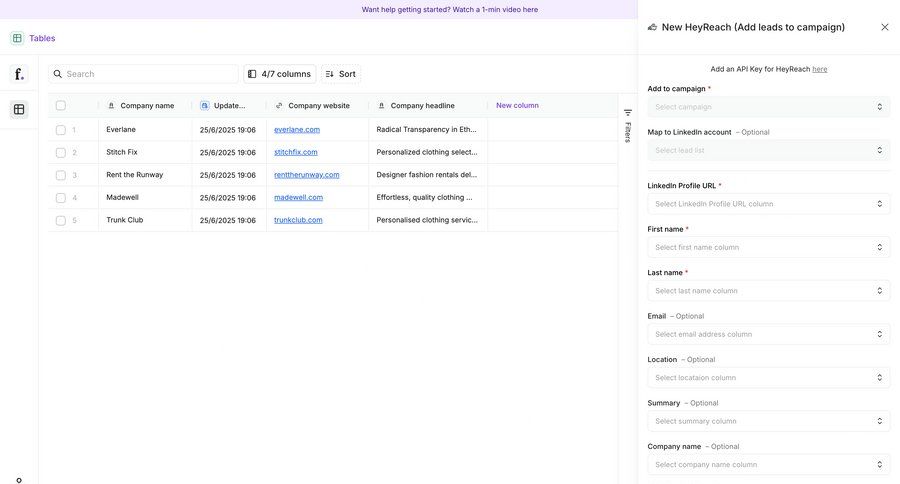The width and height of the screenshot is (900, 484).
Task: Click the Company headline column header
Action: click(428, 106)
